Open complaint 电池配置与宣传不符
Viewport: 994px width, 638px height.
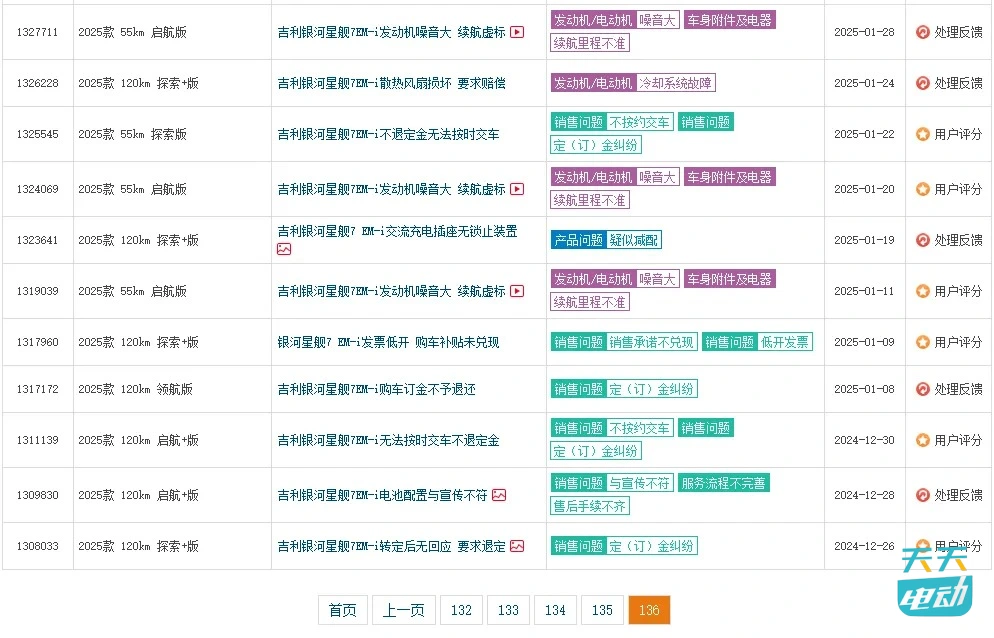(x=383, y=495)
